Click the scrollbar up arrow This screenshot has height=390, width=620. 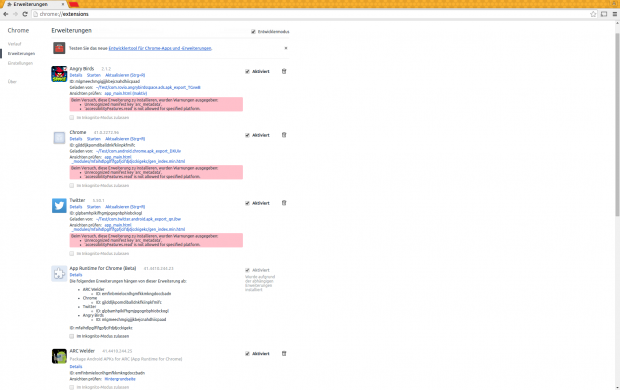click(617, 24)
